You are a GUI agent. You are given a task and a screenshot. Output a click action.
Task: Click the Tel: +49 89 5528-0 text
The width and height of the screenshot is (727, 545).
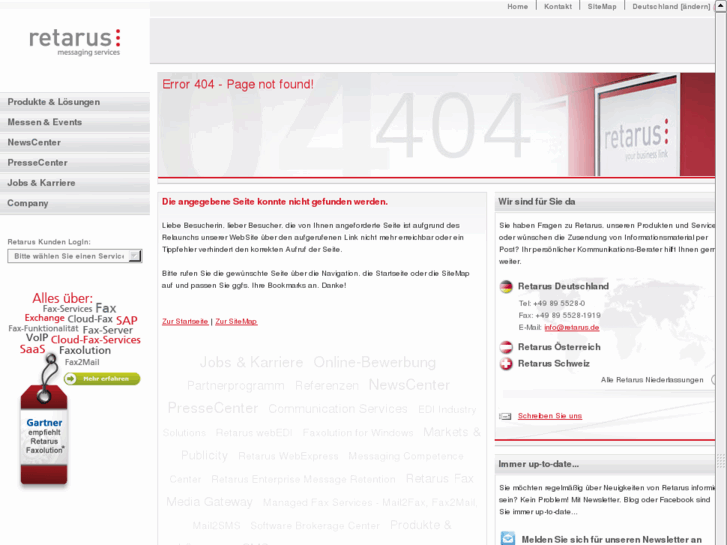(x=552, y=304)
